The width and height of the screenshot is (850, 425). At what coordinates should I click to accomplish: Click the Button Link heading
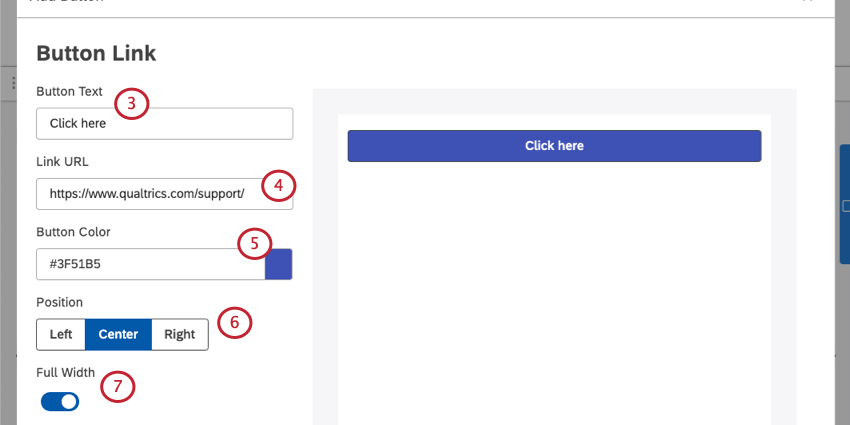96,54
